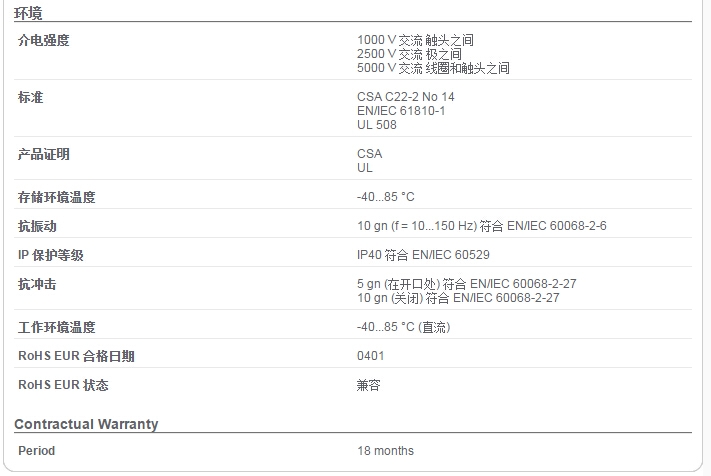Viewport: 711px width, 476px height.
Task: Click the 1000 V 交流 触头之间 value
Action: pyautogui.click(x=415, y=40)
